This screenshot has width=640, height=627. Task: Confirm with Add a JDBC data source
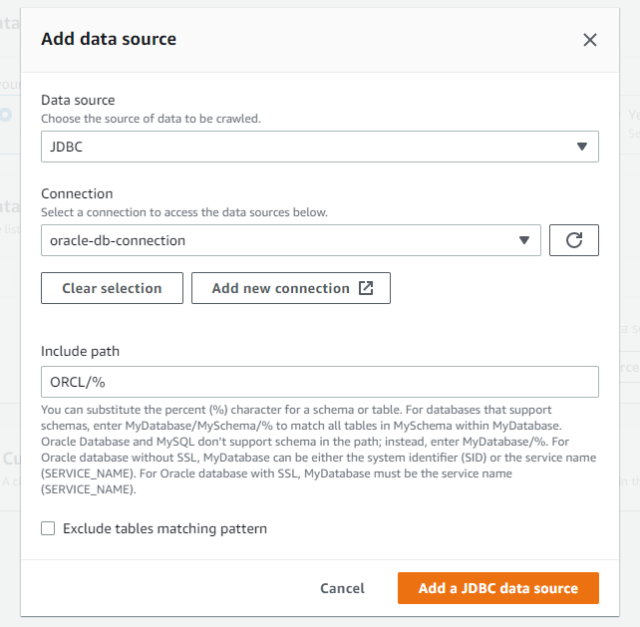(498, 588)
